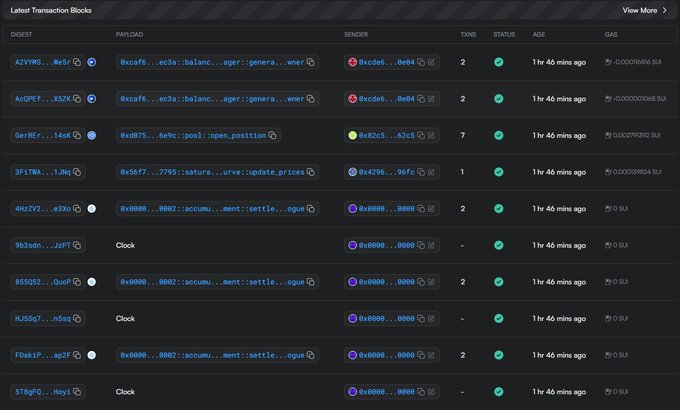Copy sender address 0x82c5...62c5

[x=421, y=135]
